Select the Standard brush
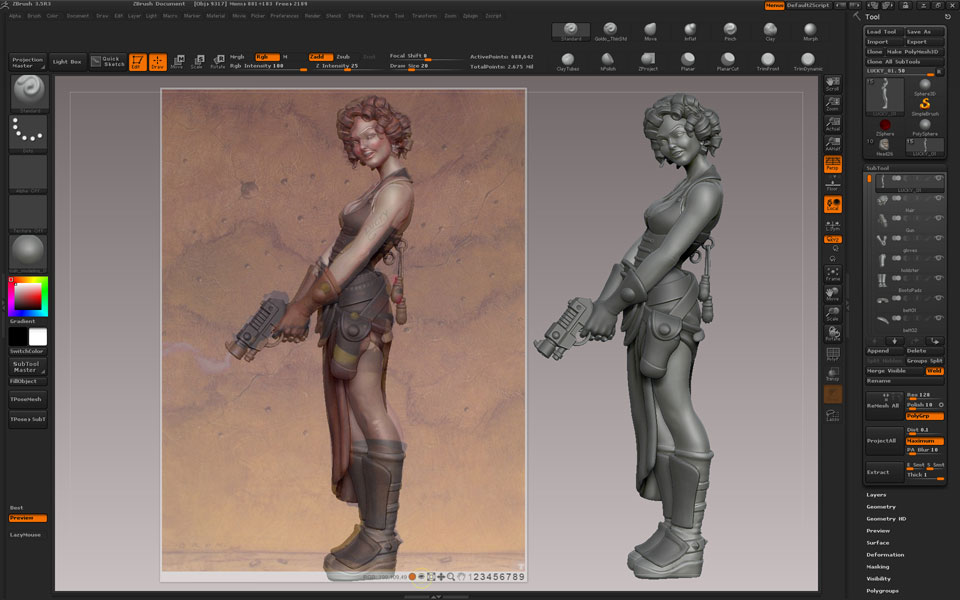960x600 pixels. tap(570, 31)
